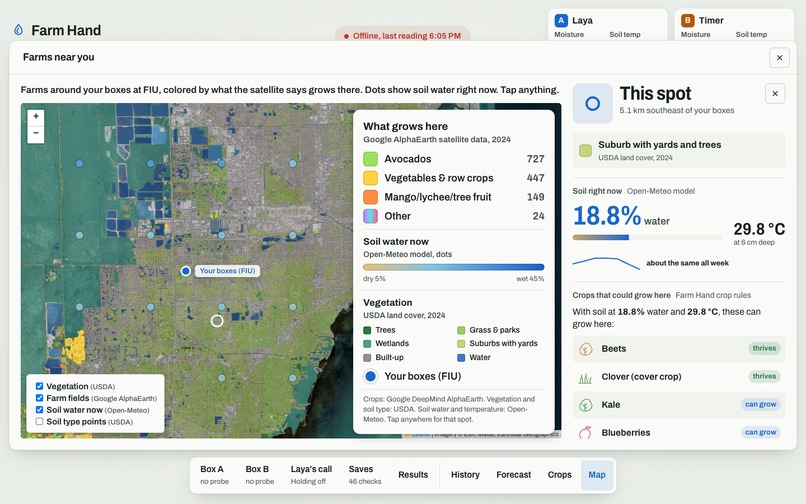806x504 pixels.
Task: Click the Soil water now gradient bar
Action: click(453, 267)
